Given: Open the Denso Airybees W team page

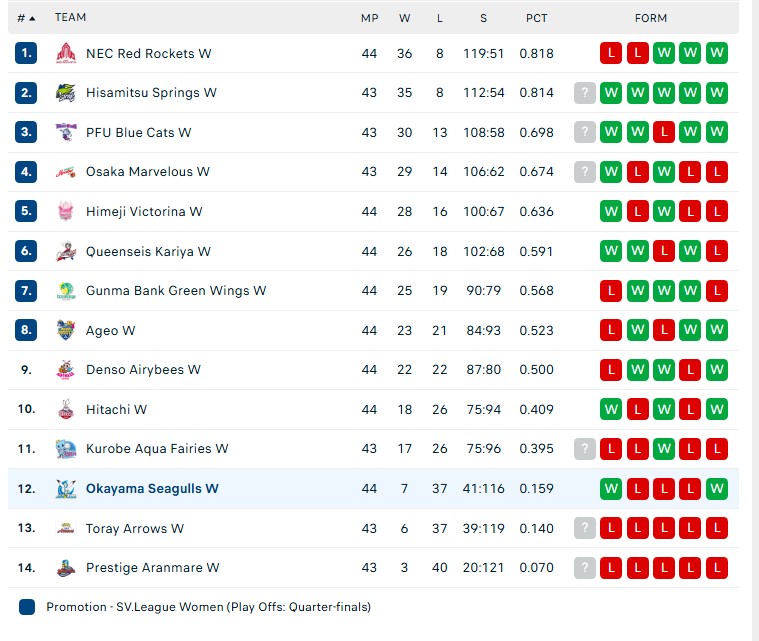Looking at the screenshot, I should (x=143, y=370).
